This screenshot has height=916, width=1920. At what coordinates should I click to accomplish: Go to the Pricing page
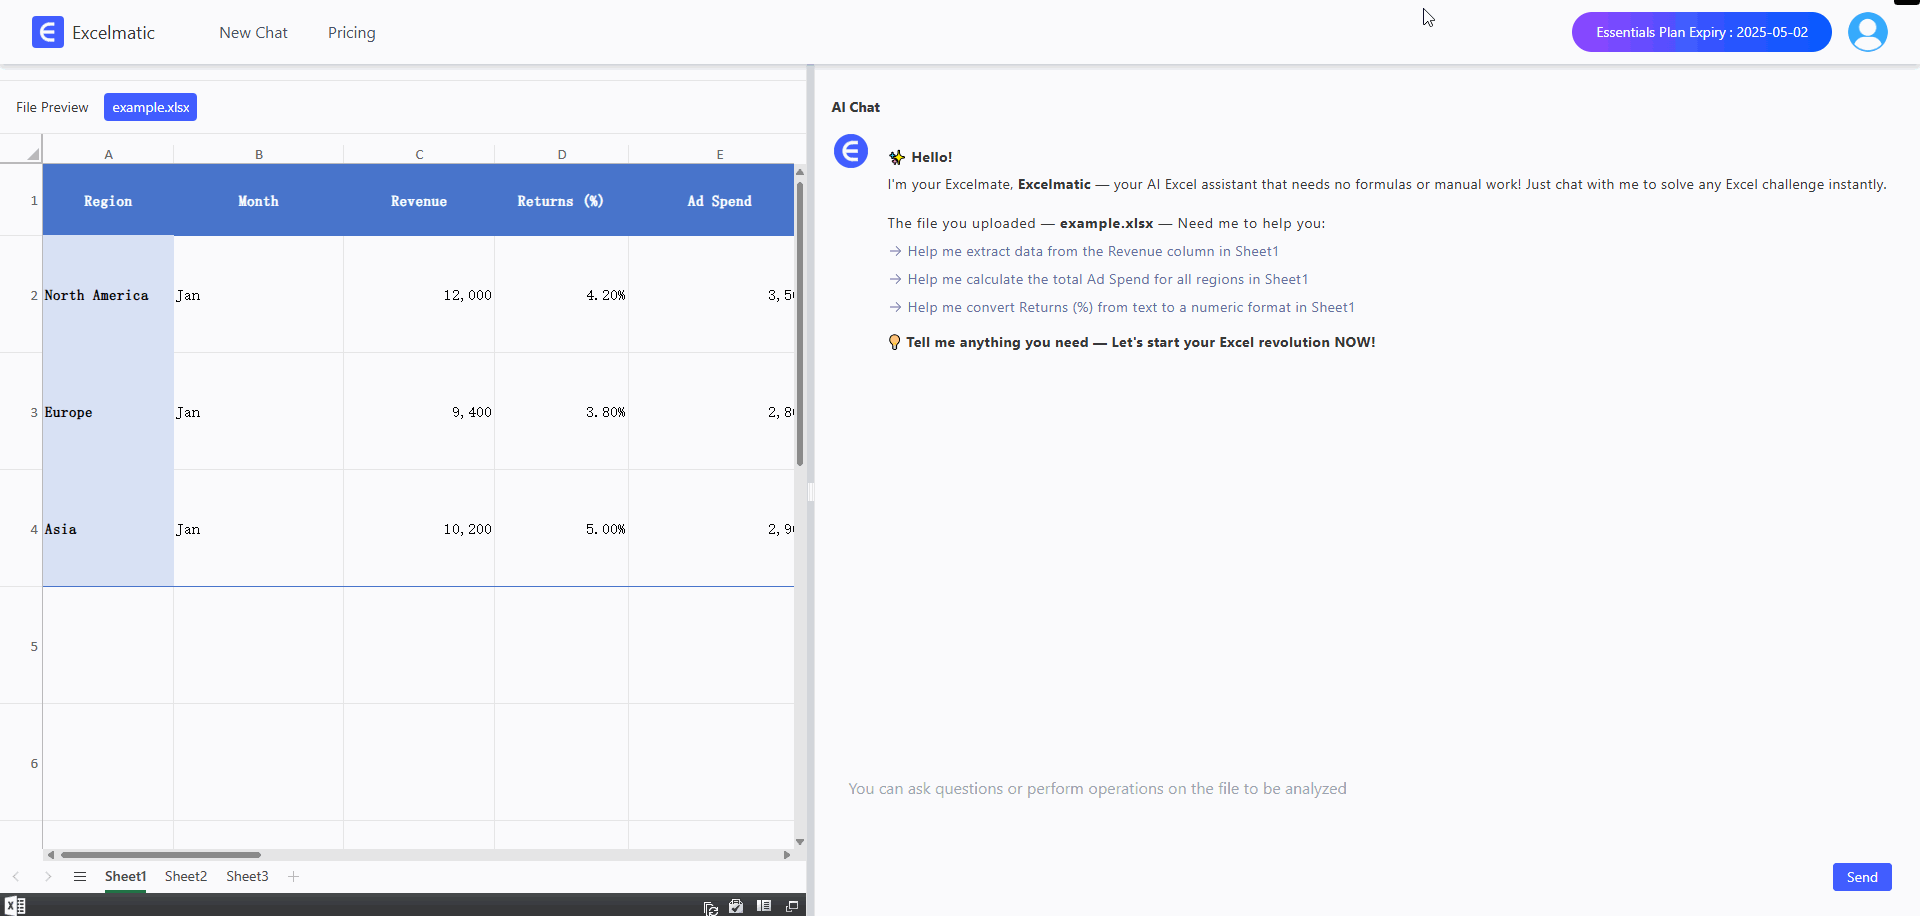tap(352, 33)
